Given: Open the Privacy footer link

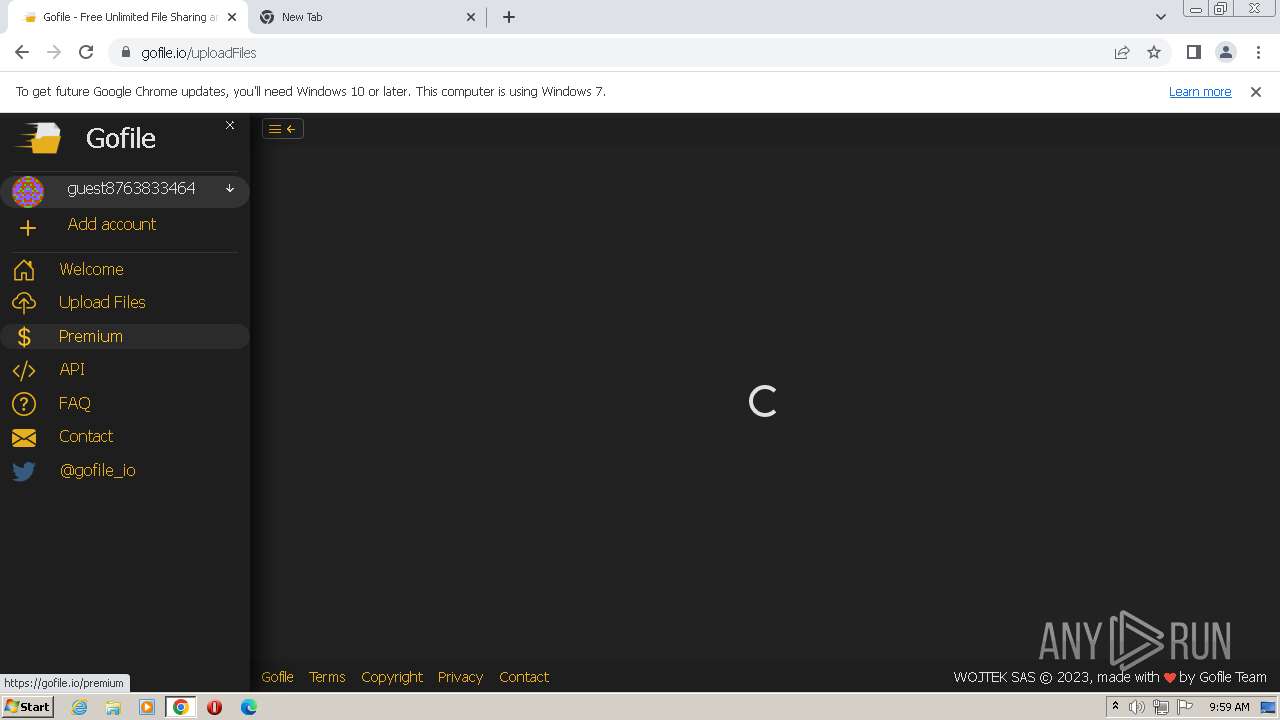Looking at the screenshot, I should pyautogui.click(x=460, y=677).
